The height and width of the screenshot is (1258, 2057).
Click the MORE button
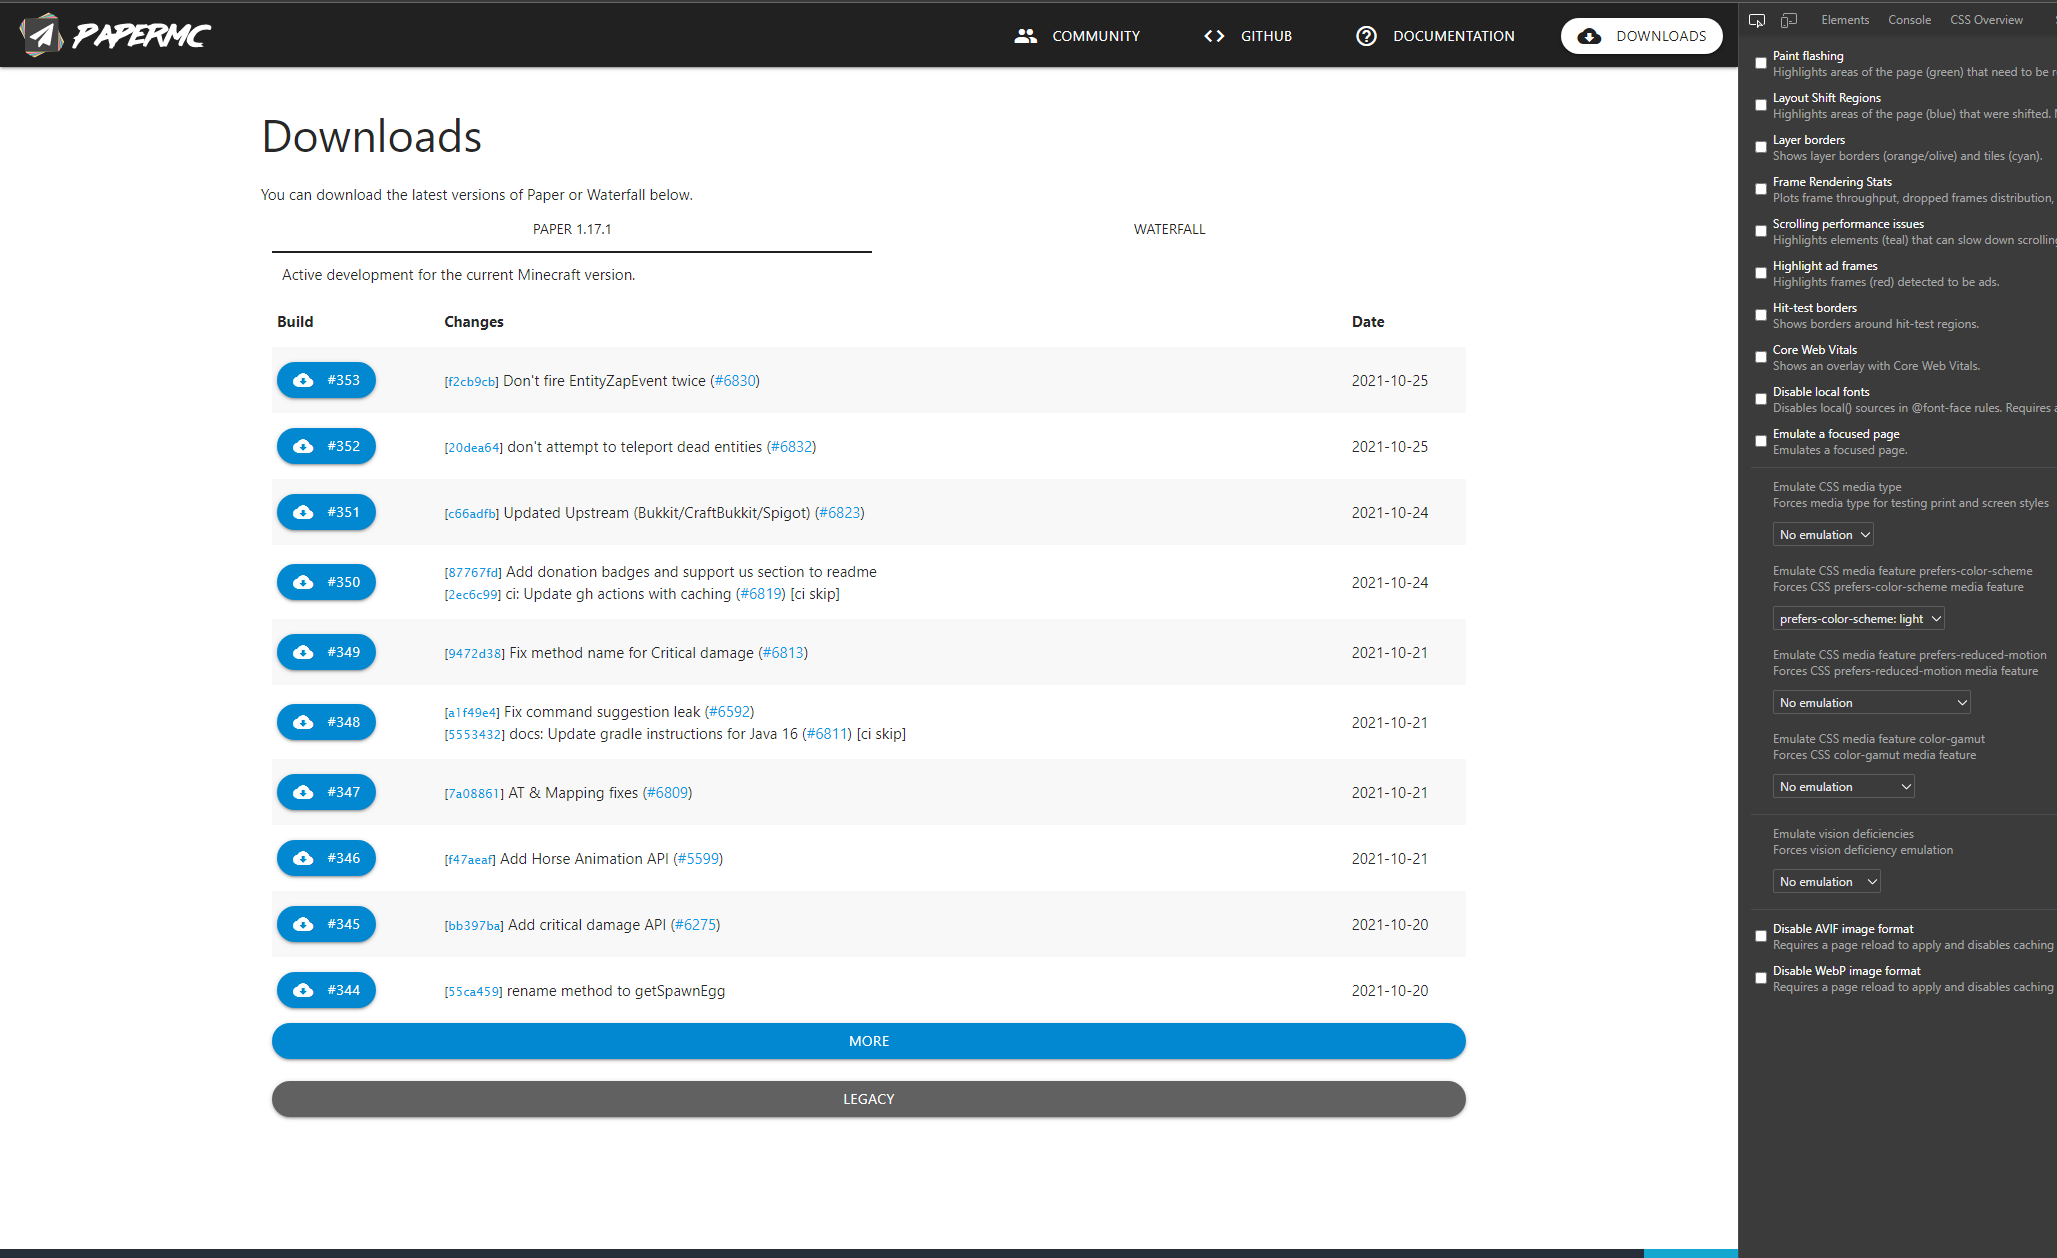pyautogui.click(x=868, y=1040)
